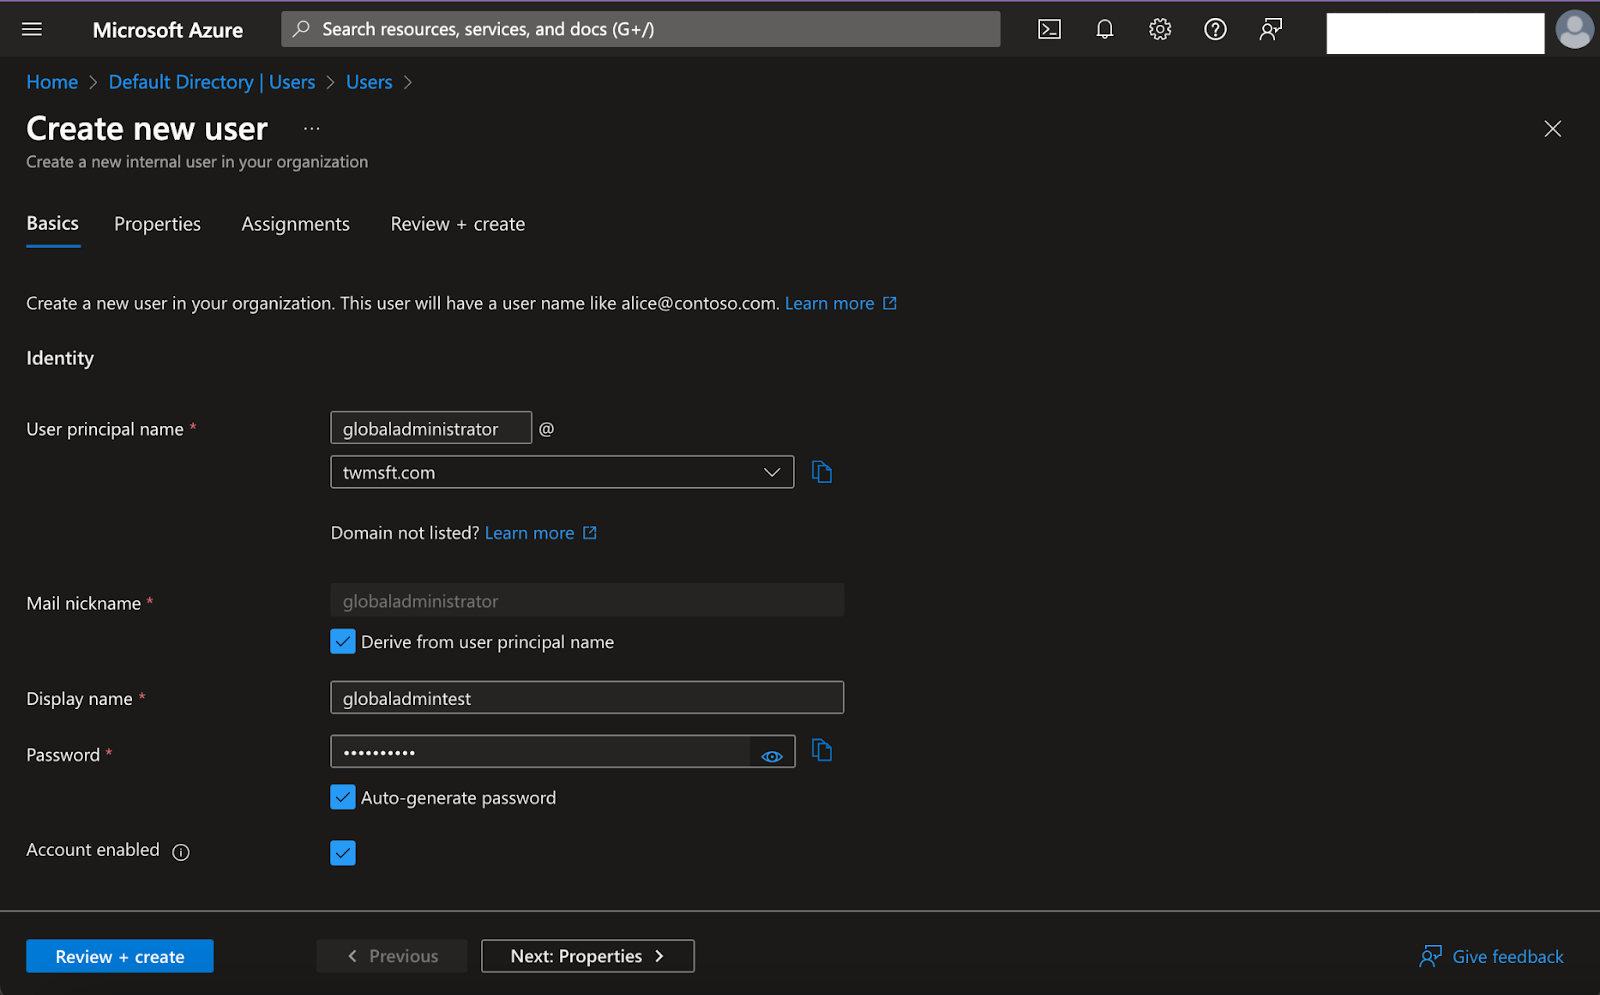Reveal the password with eye icon
The image size is (1600, 995).
pos(772,756)
